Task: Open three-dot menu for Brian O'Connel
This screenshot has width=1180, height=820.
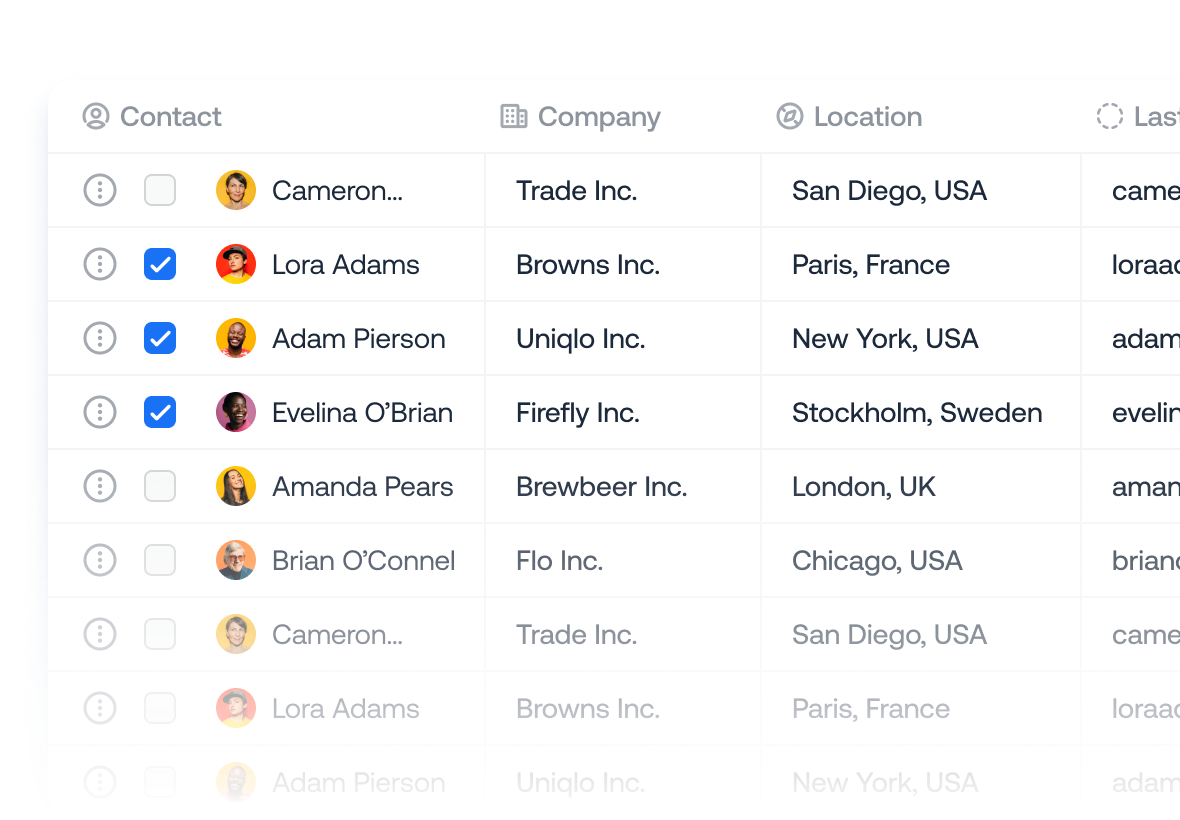Action: [x=100, y=560]
